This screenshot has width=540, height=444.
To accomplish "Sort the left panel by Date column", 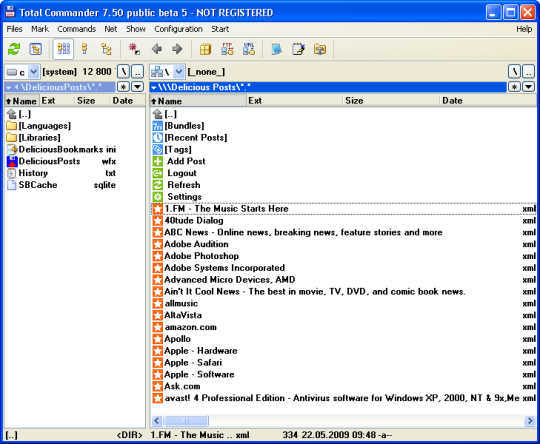I will [128, 101].
